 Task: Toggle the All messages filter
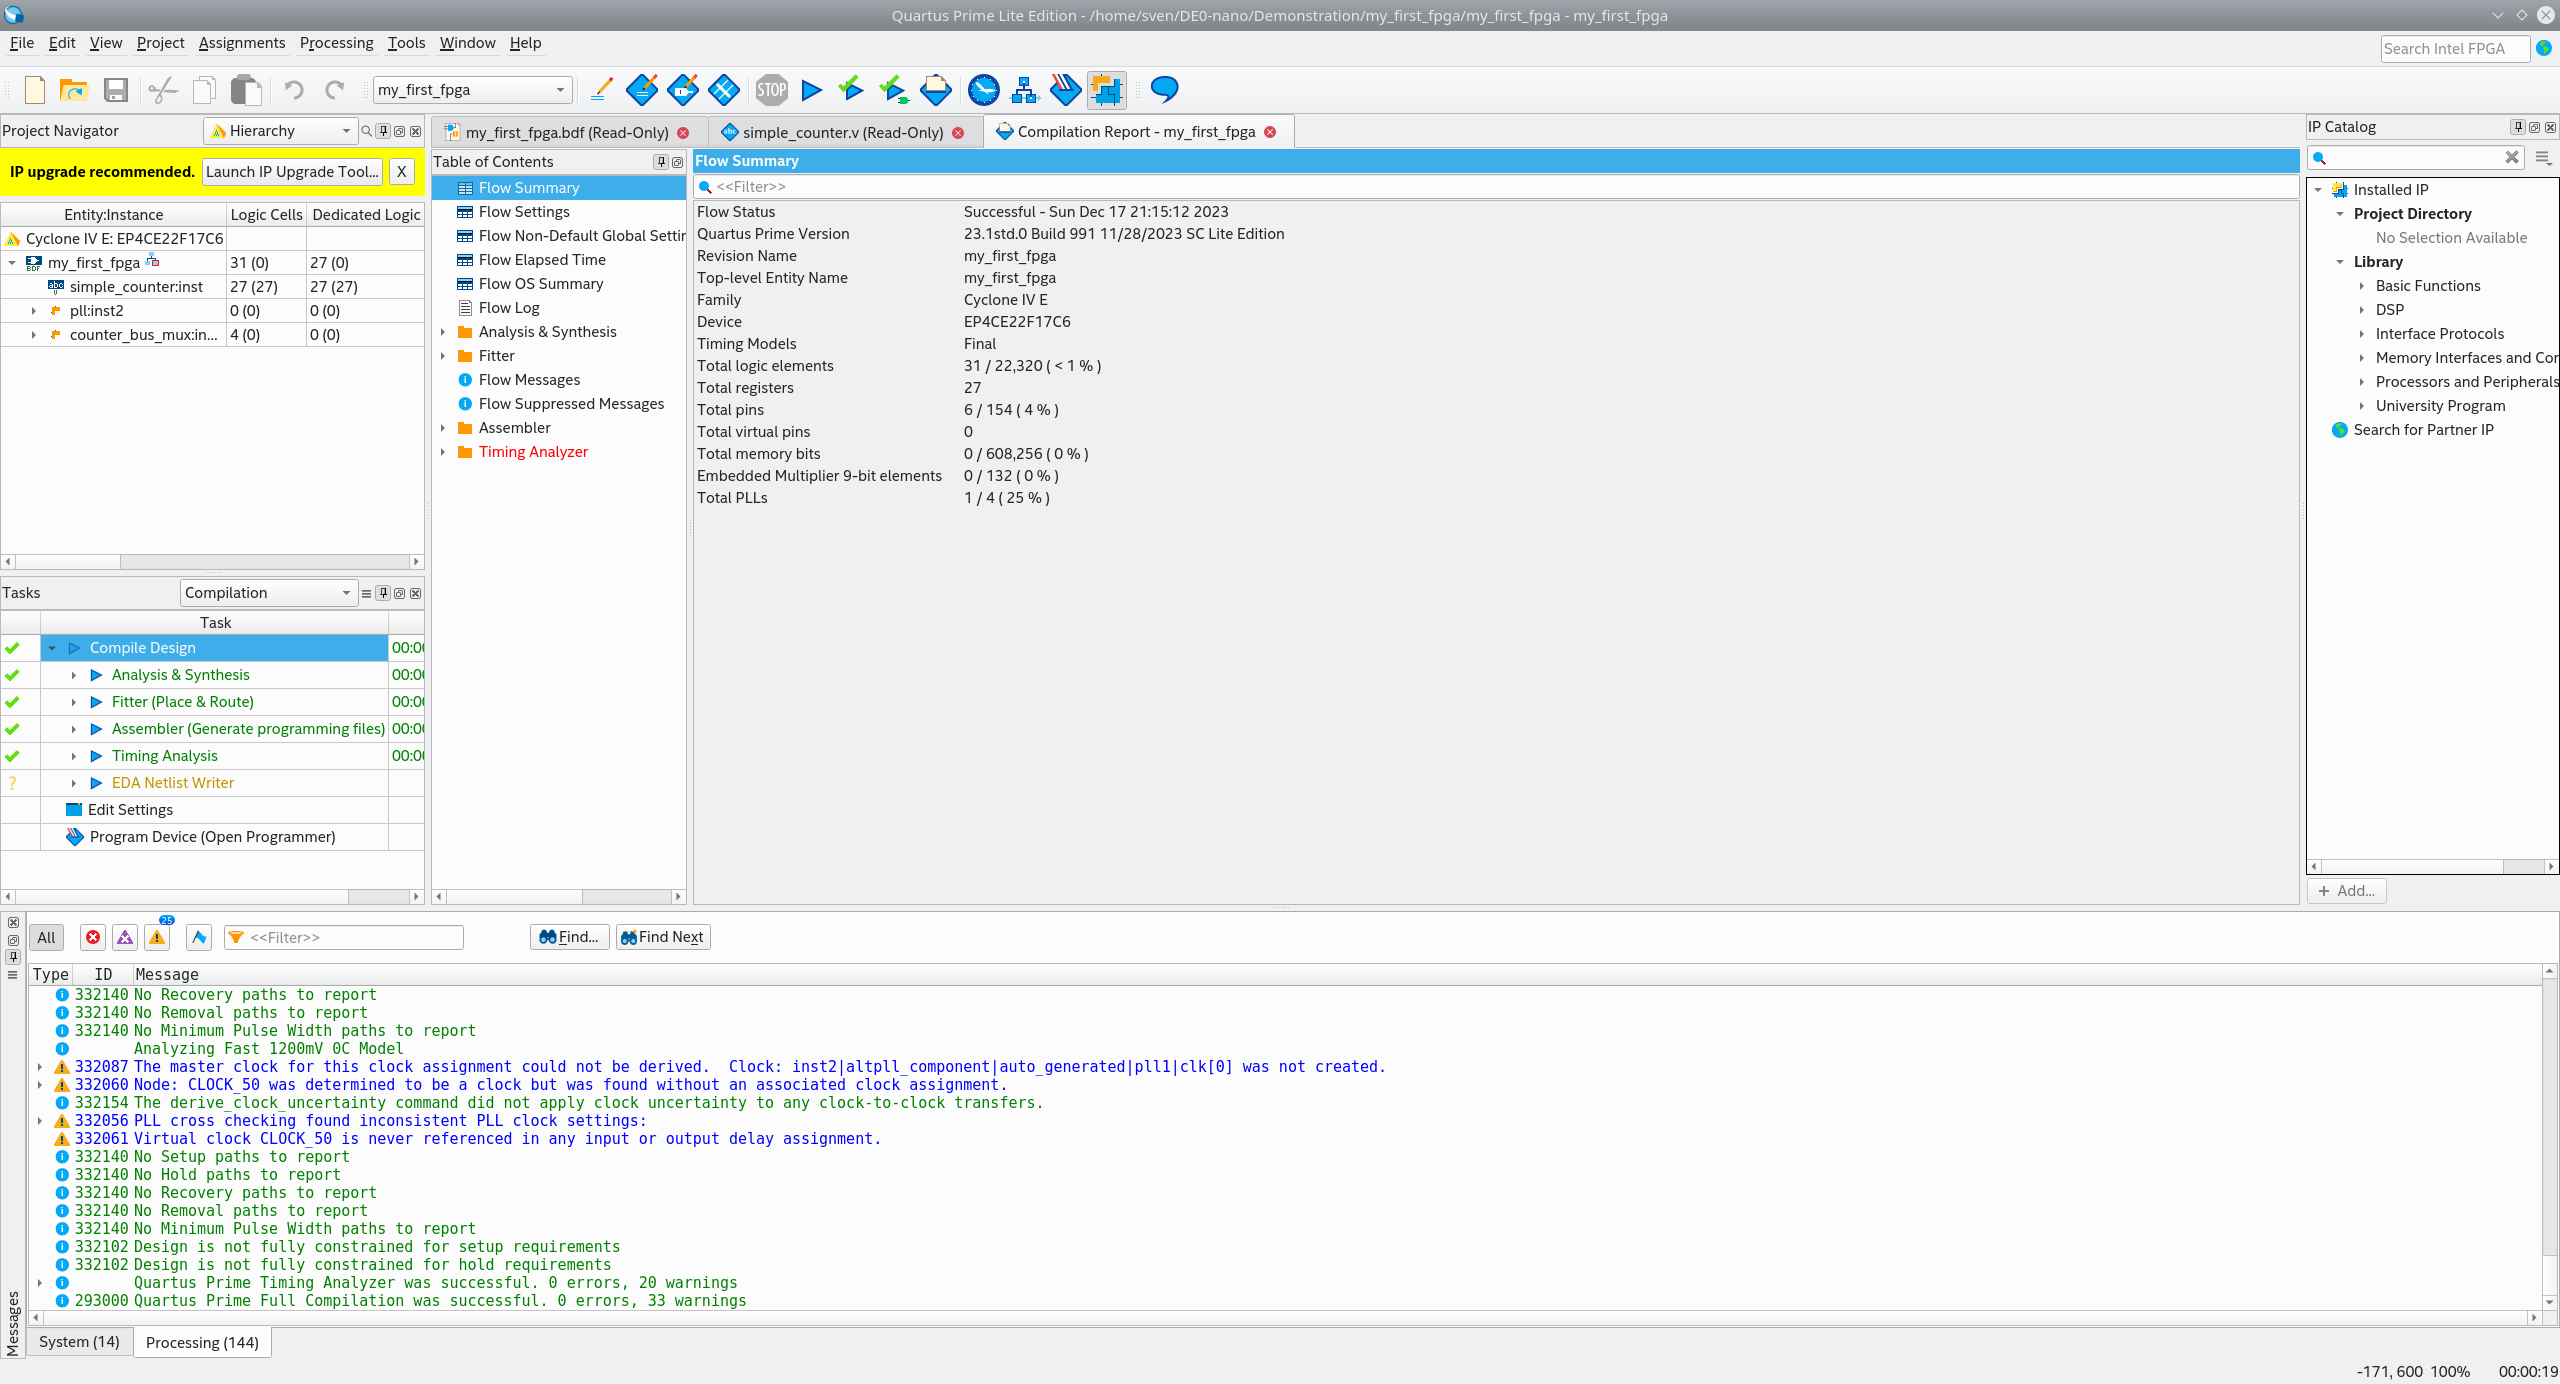[46, 937]
